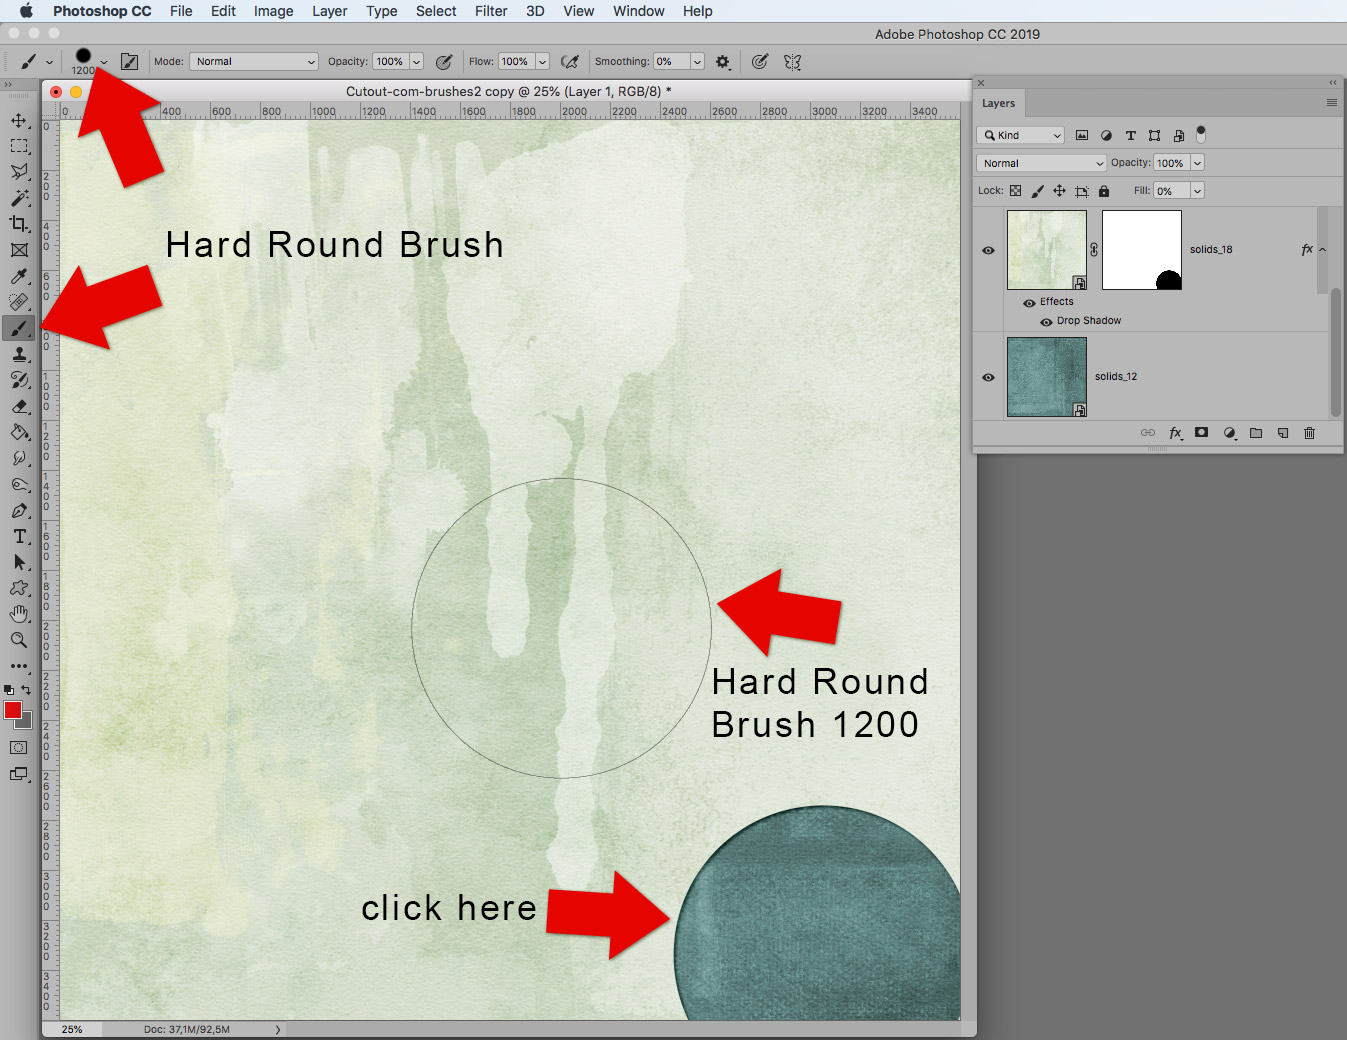1347x1040 pixels.
Task: Select the Magic Wand tool
Action: pyautogui.click(x=19, y=198)
